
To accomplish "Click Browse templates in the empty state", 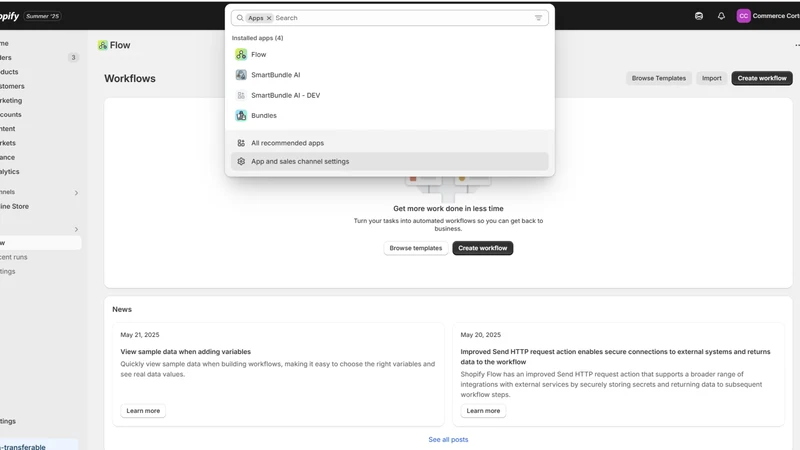I will tap(415, 248).
